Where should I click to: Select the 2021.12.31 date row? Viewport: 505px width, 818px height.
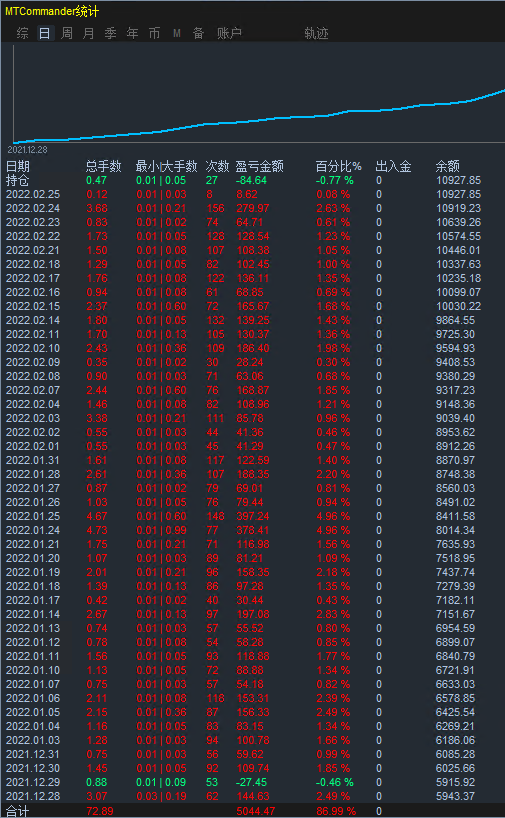(x=33, y=754)
